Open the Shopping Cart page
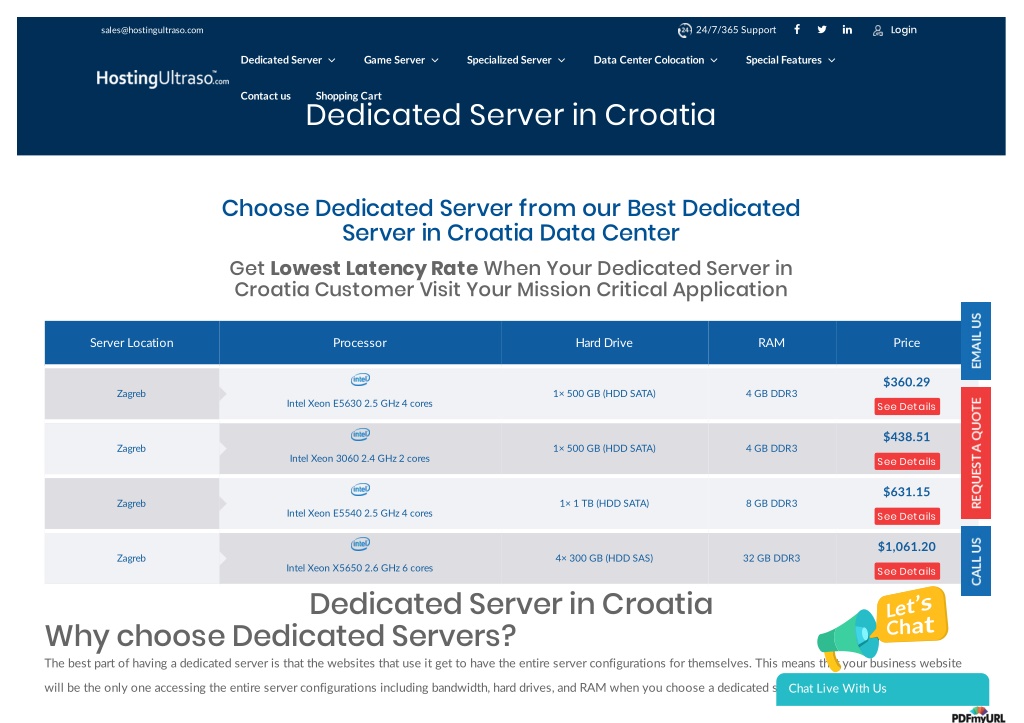This screenshot has width=1024, height=723. (349, 96)
